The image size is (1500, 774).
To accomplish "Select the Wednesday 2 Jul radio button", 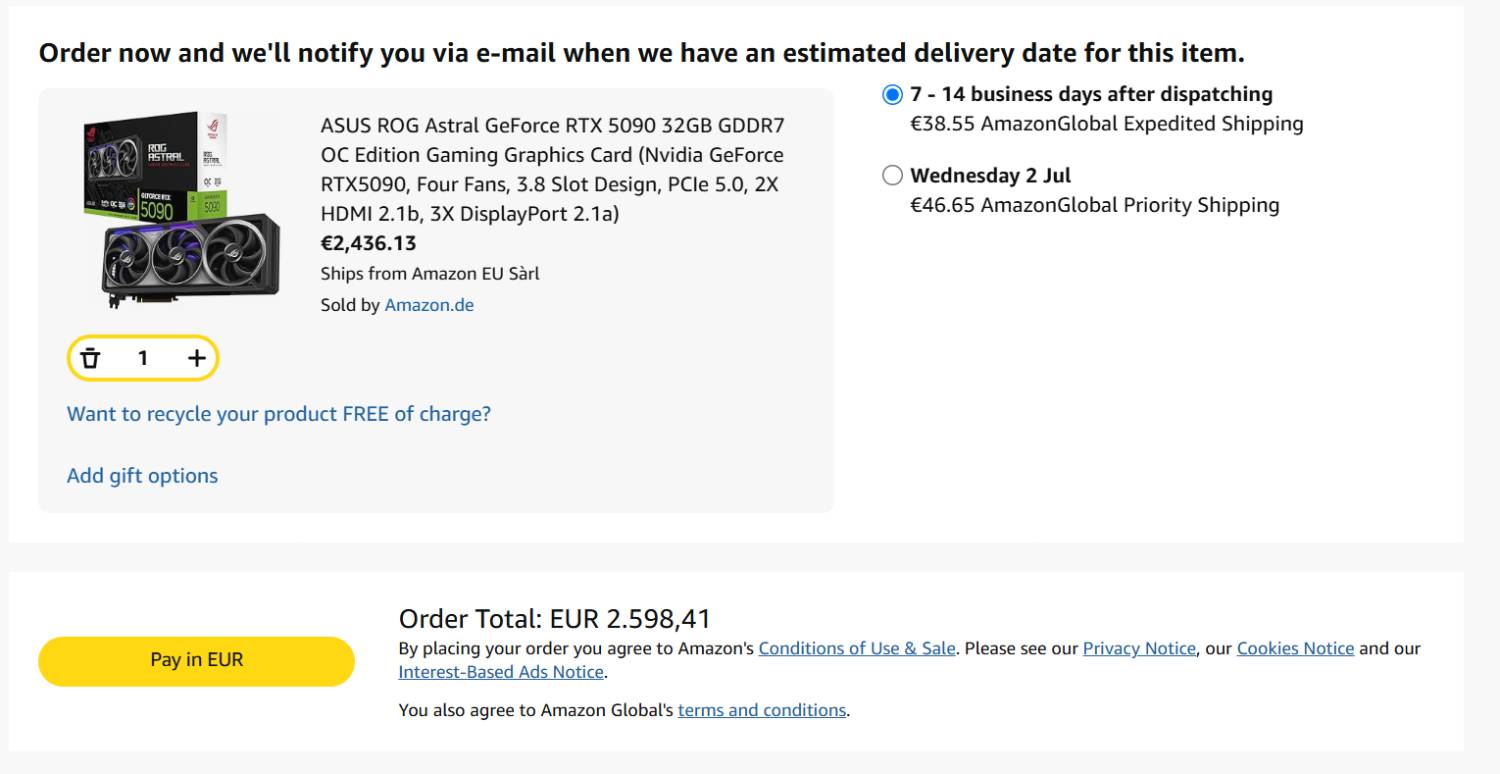I will 892,176.
